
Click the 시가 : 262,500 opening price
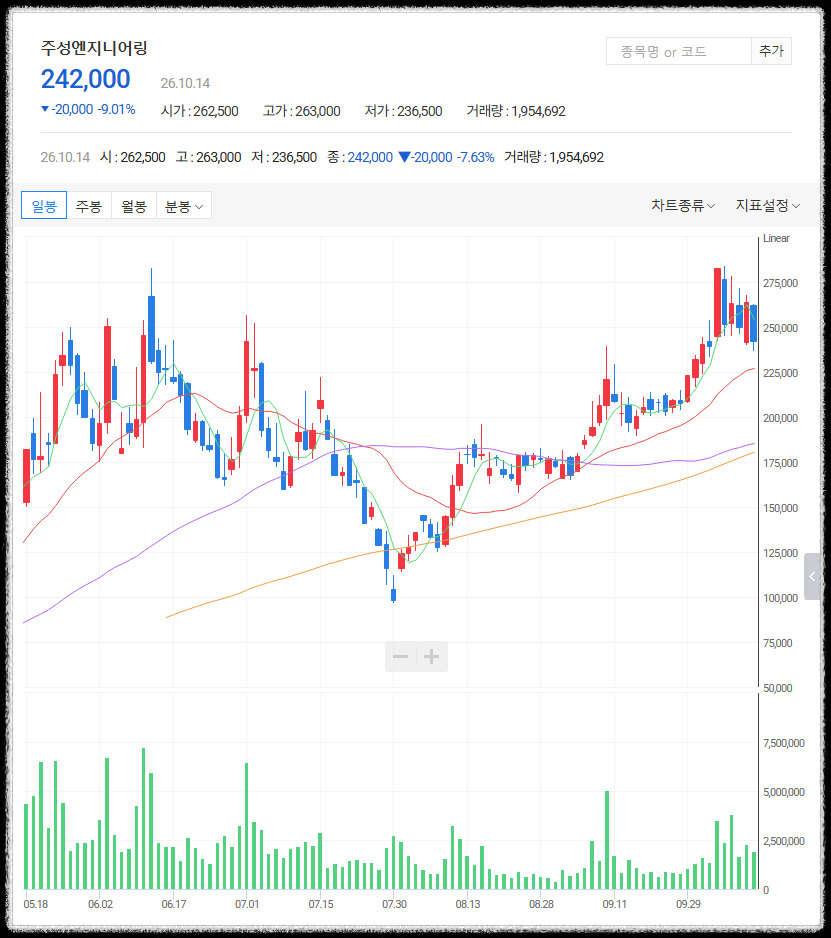(200, 111)
